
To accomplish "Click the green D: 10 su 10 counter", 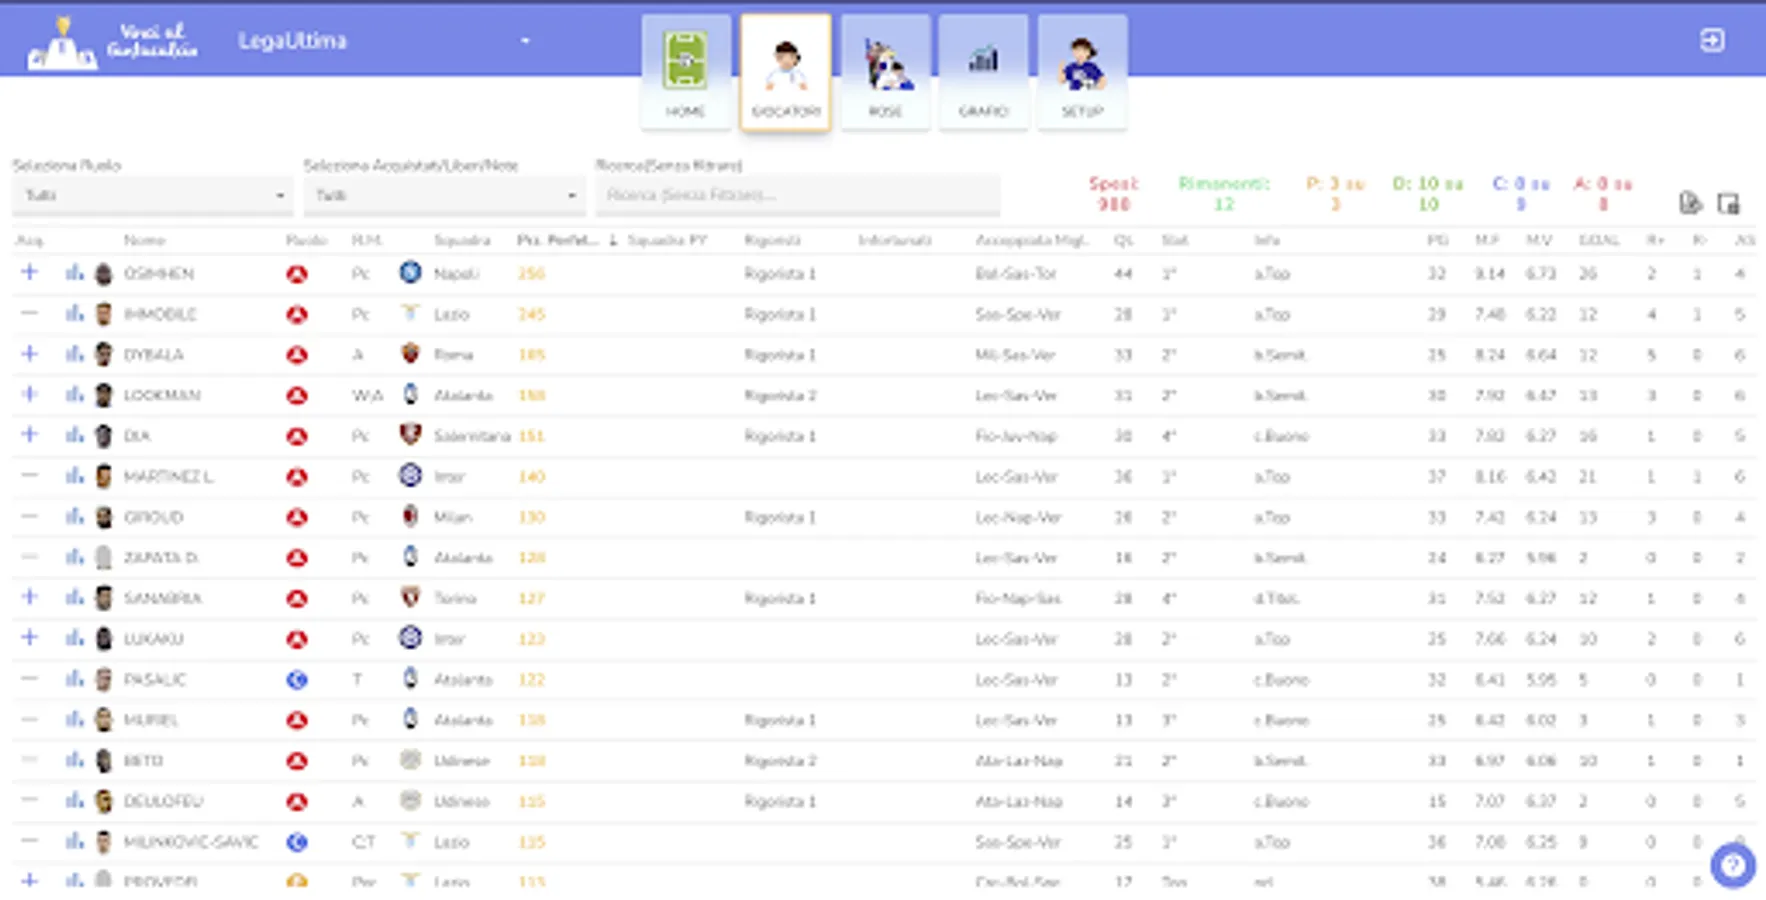I will [x=1428, y=194].
